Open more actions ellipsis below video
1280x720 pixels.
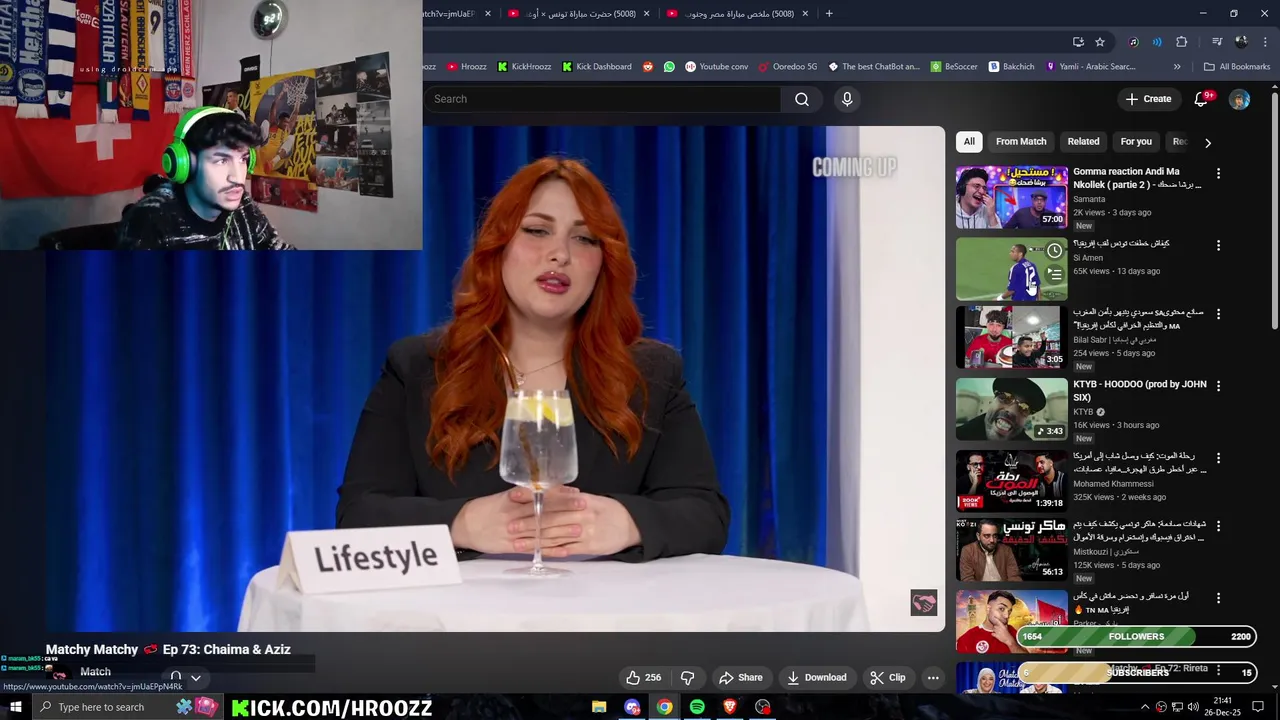point(933,677)
